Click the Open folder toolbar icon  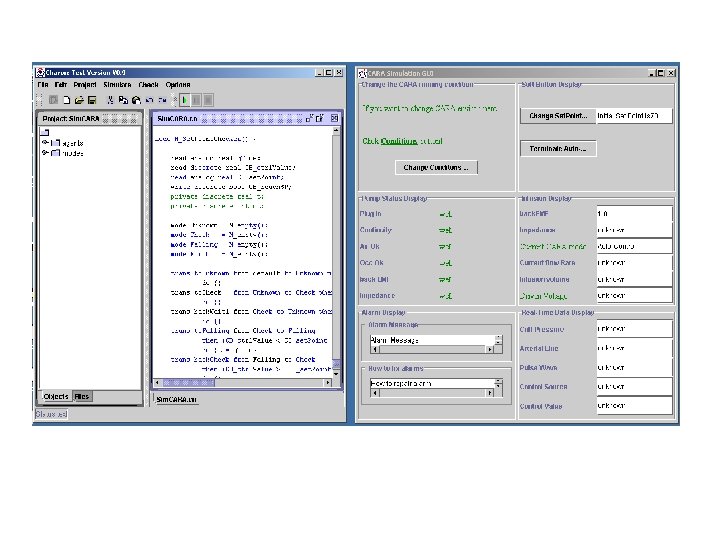click(79, 100)
